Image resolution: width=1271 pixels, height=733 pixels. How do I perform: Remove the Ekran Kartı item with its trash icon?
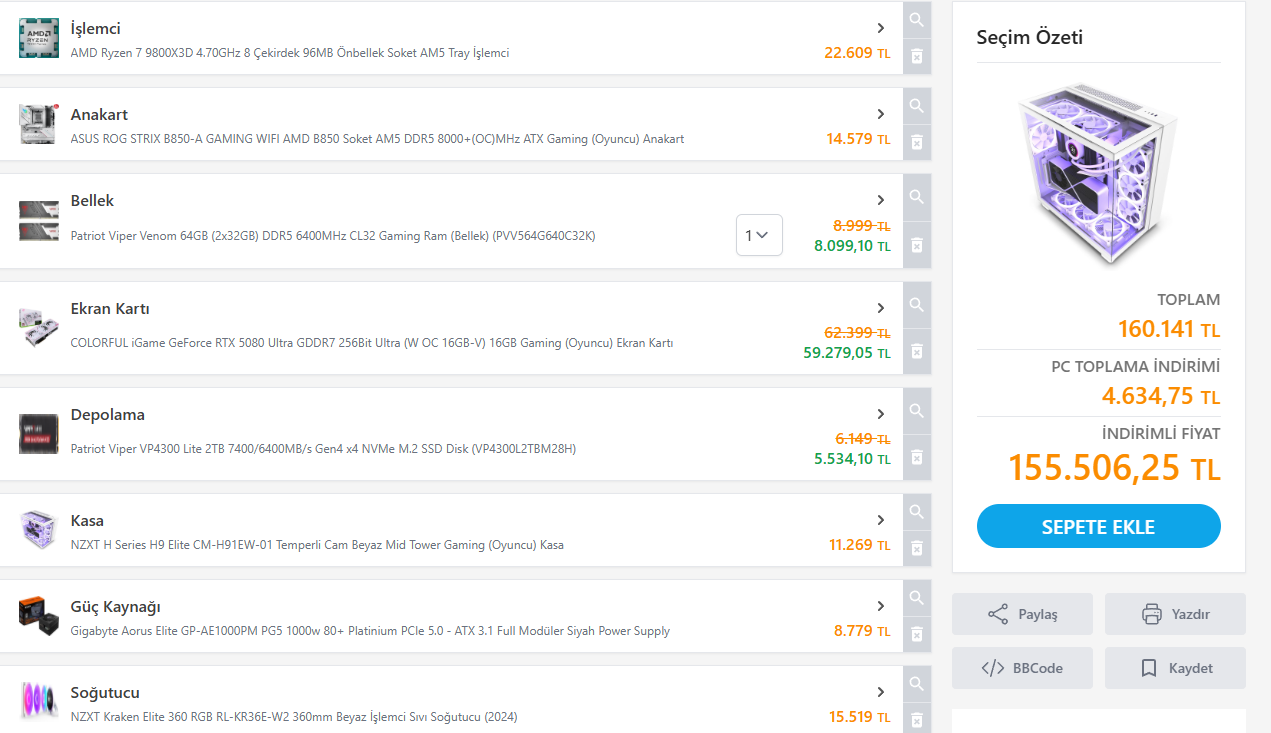[x=917, y=351]
